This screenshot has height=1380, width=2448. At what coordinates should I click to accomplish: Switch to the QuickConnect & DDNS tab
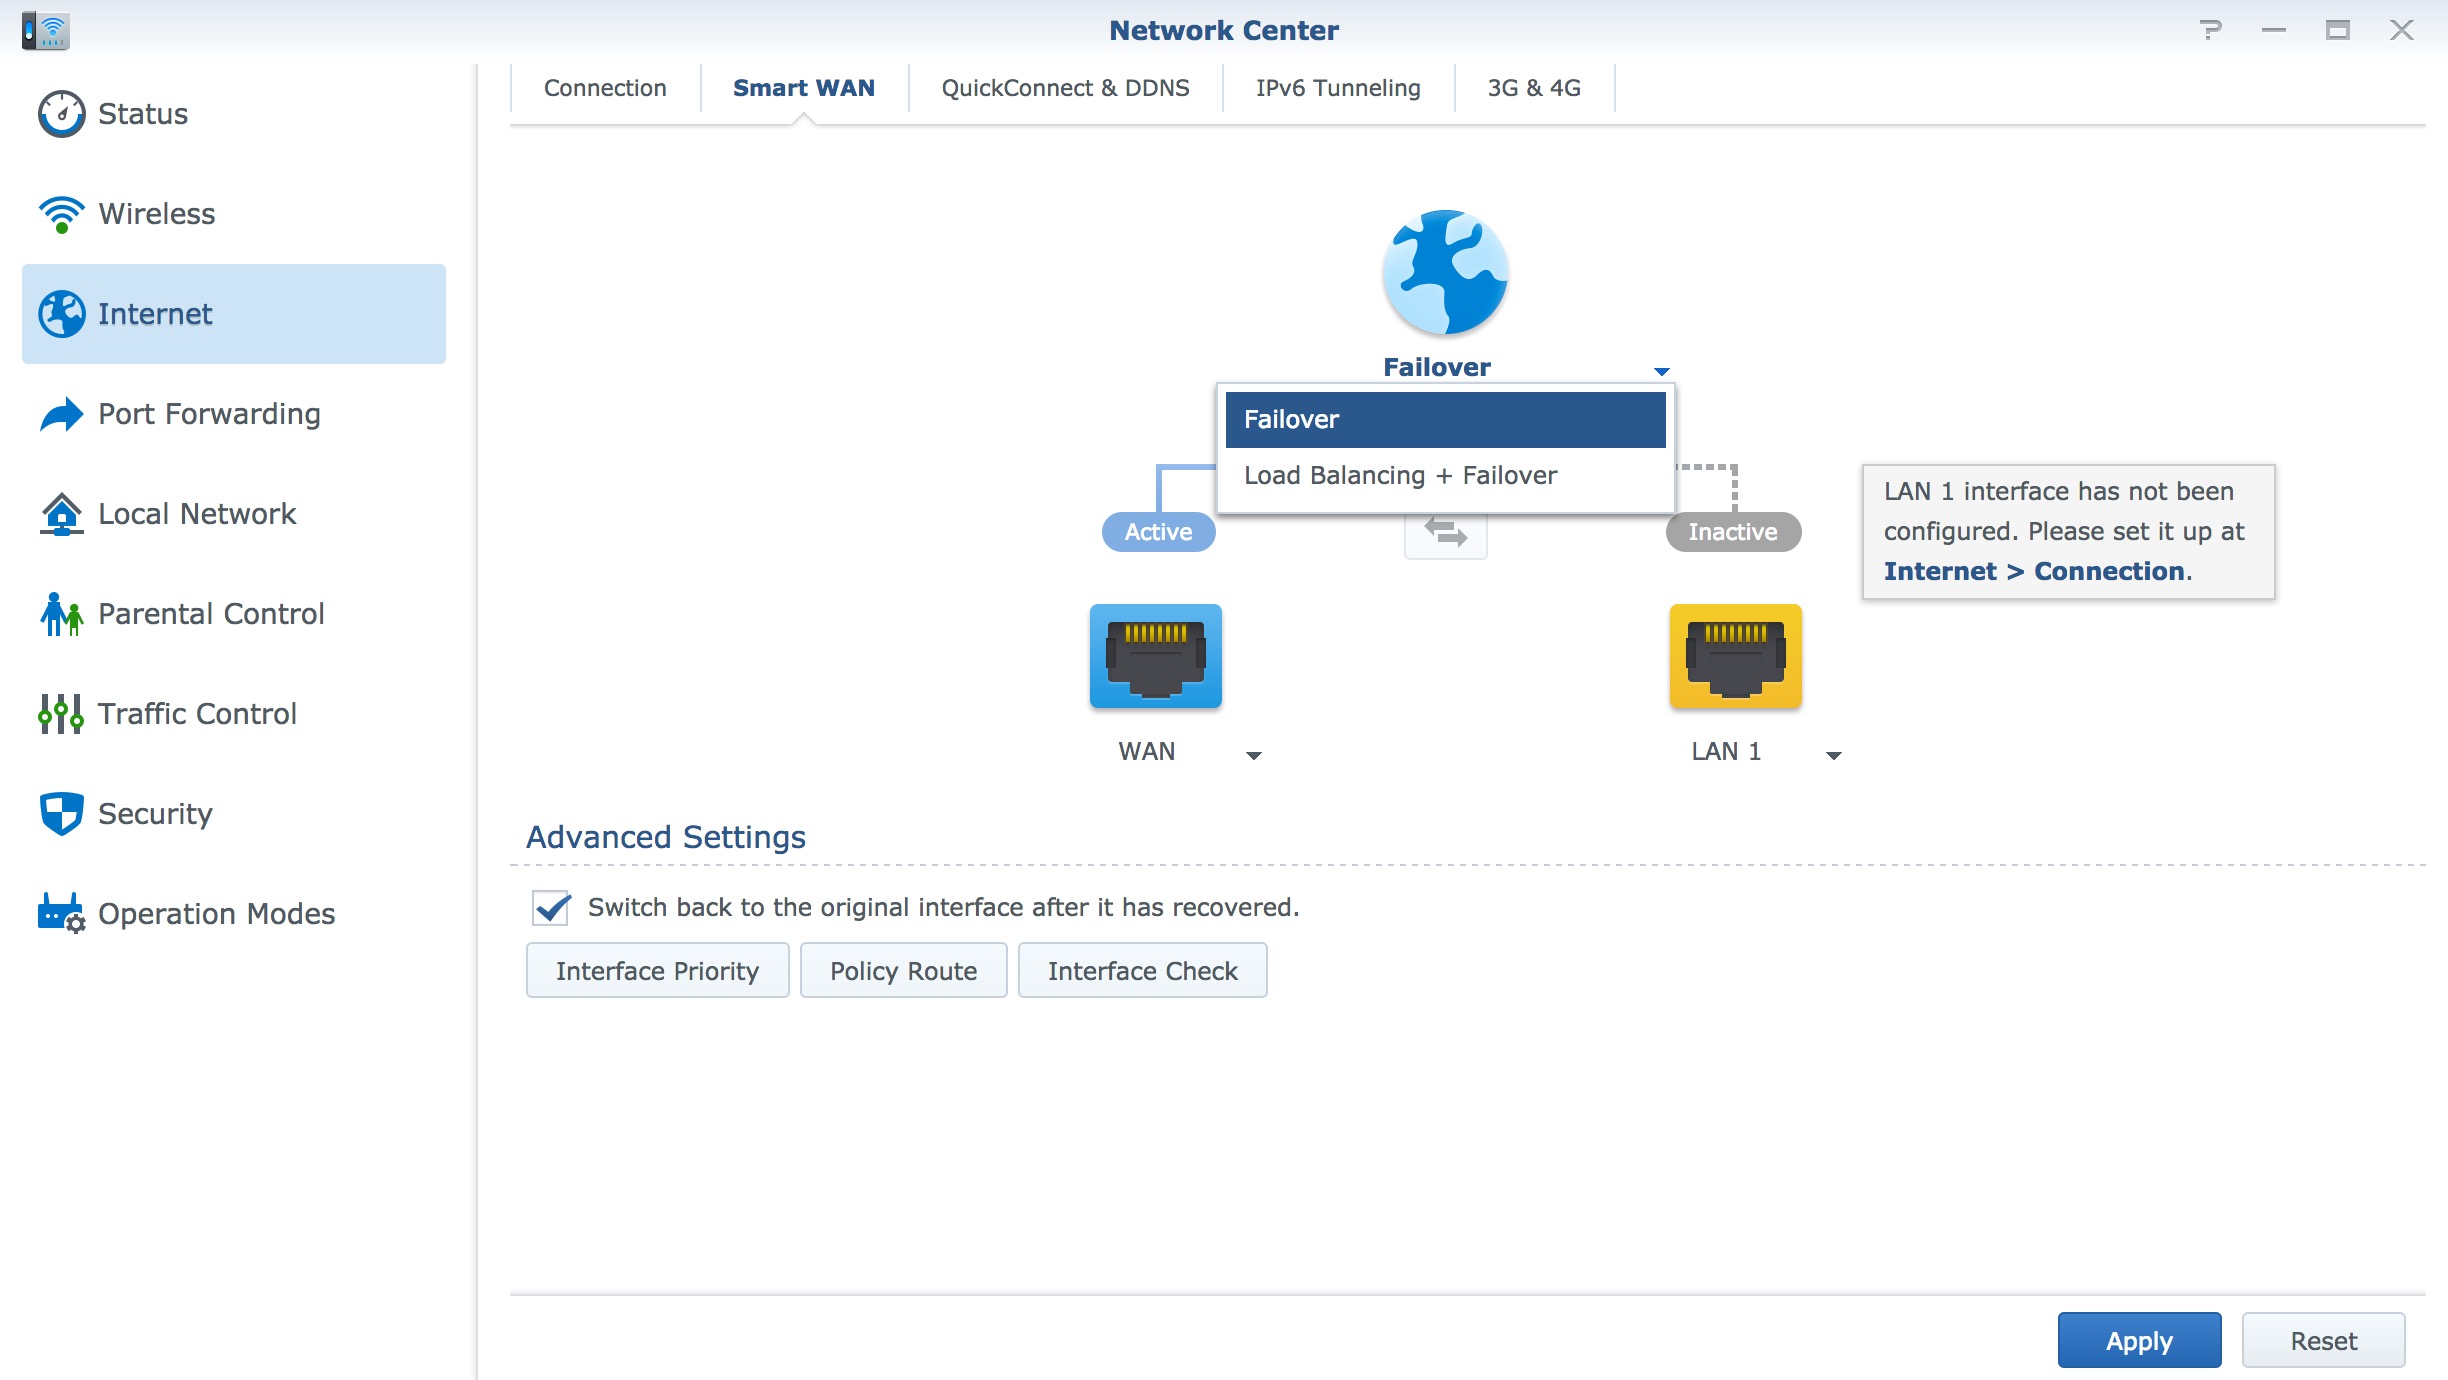pyautogui.click(x=1065, y=88)
